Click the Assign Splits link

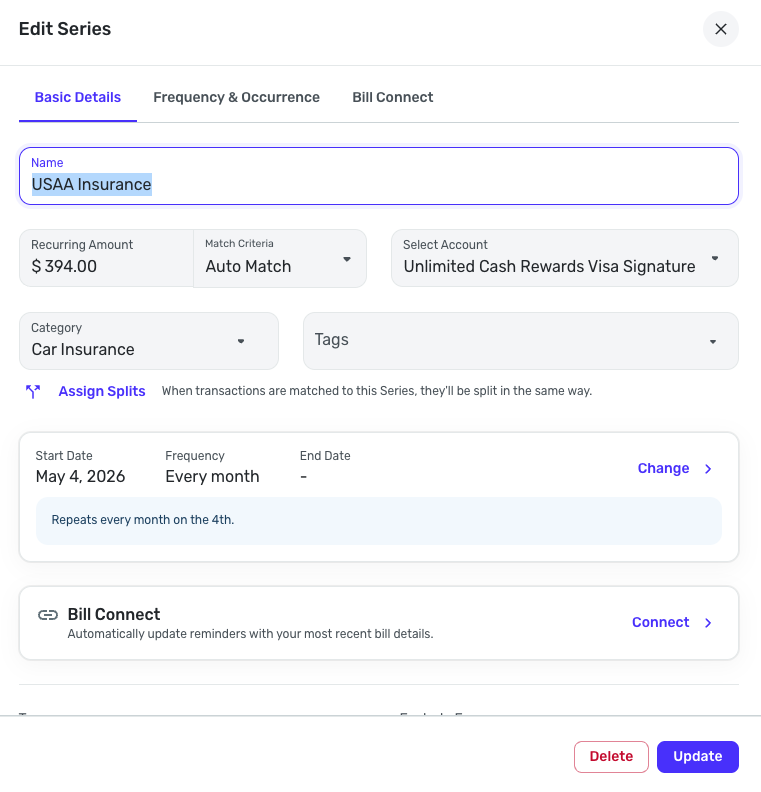coord(102,391)
